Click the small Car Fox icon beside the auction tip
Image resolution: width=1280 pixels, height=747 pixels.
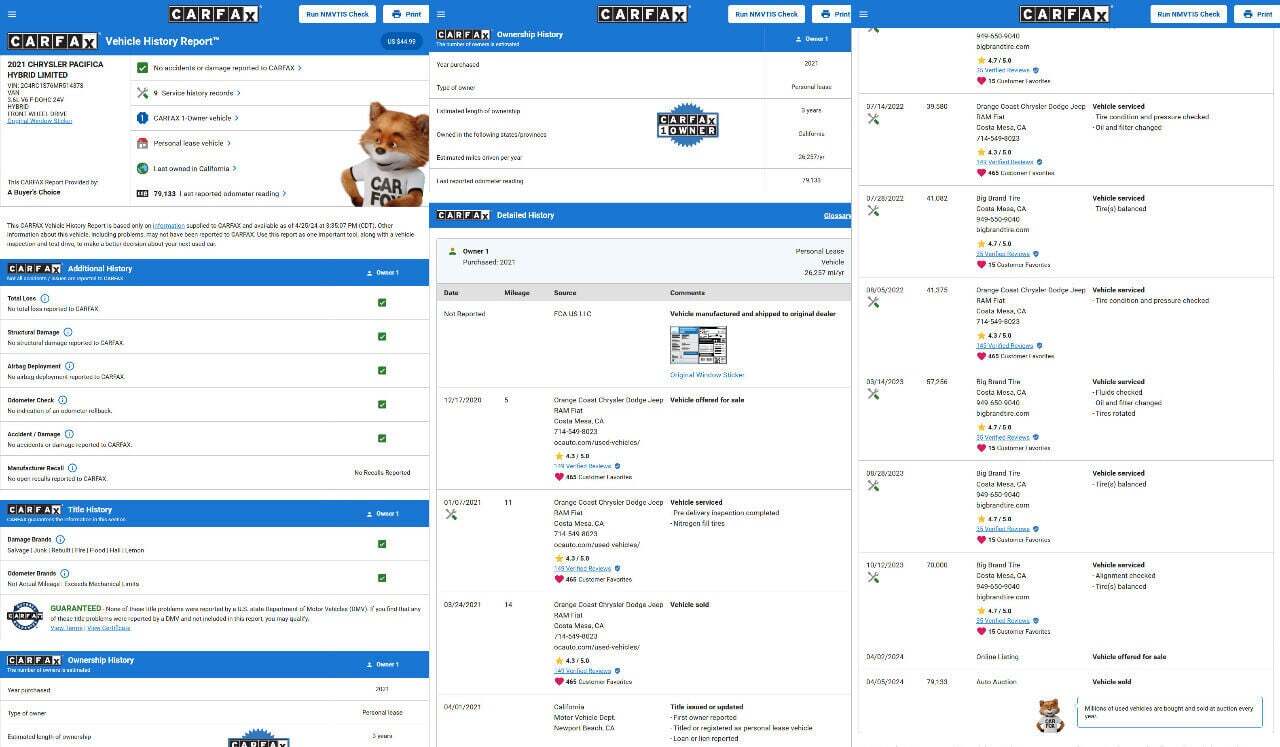(x=1049, y=716)
